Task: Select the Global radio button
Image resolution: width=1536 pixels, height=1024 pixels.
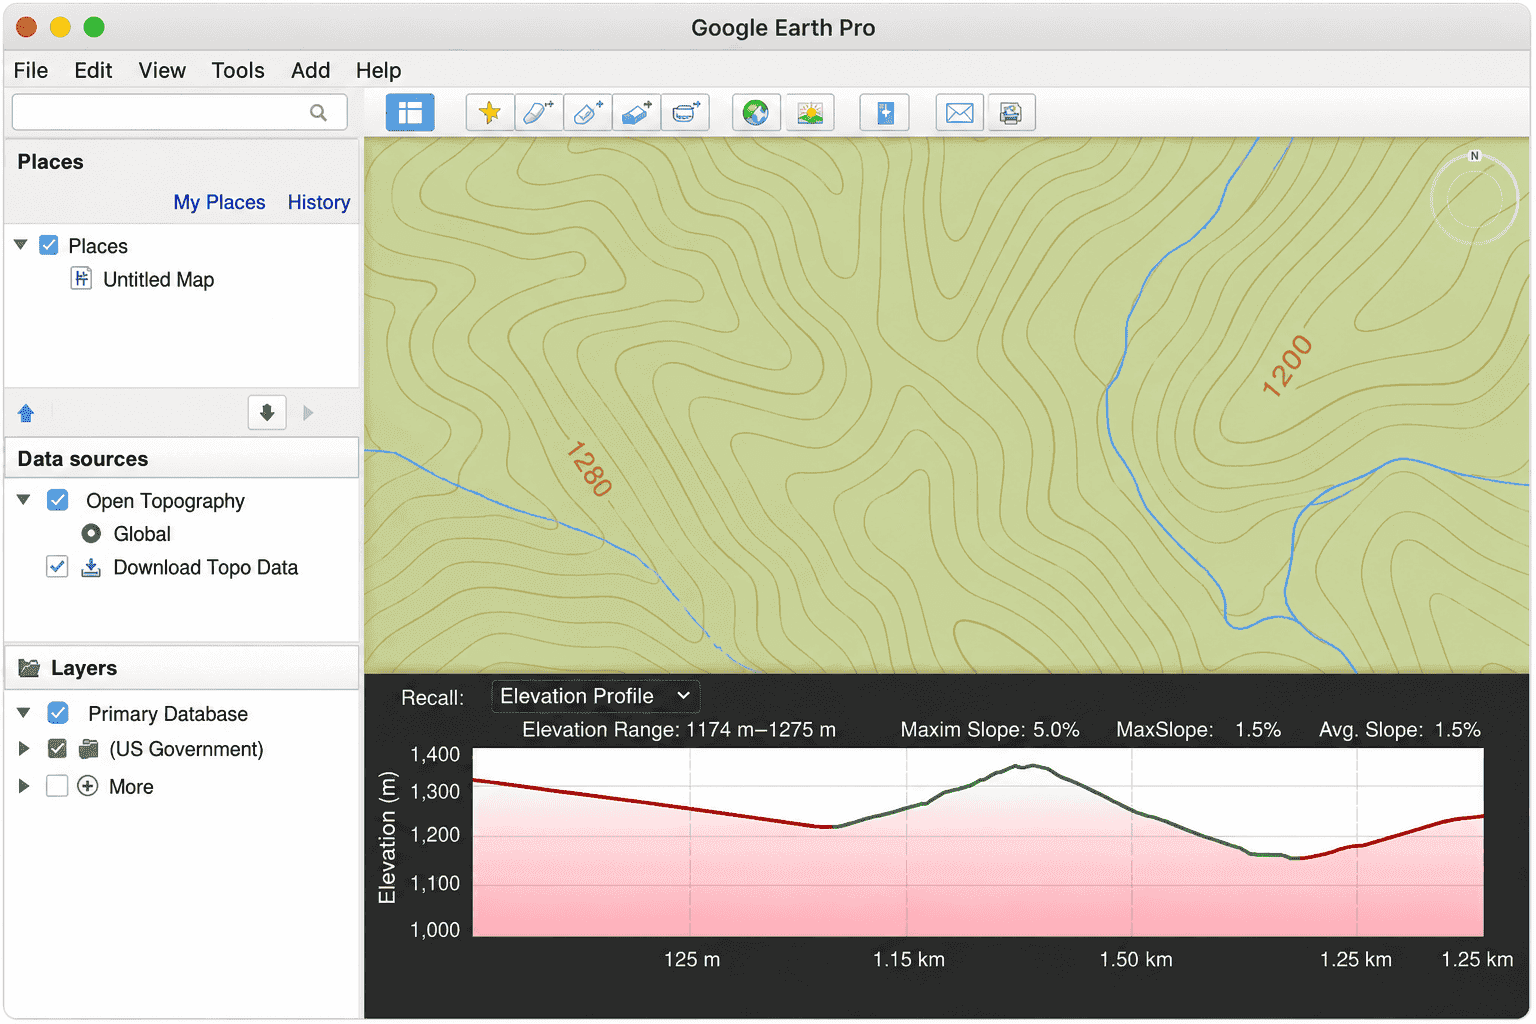Action: (x=91, y=533)
